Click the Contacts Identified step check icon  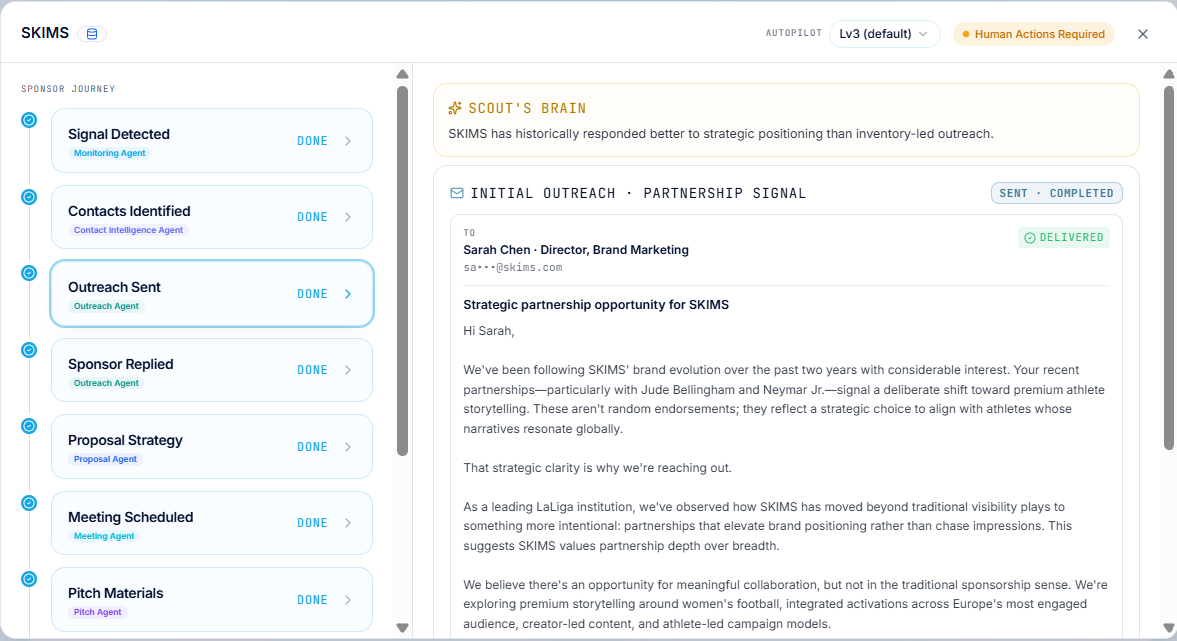click(x=29, y=197)
